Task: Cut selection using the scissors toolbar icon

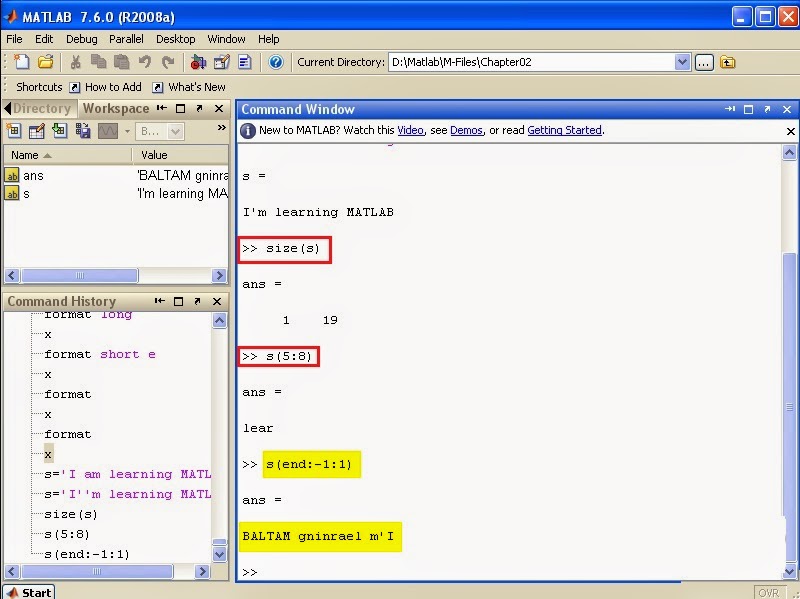Action: pos(75,62)
